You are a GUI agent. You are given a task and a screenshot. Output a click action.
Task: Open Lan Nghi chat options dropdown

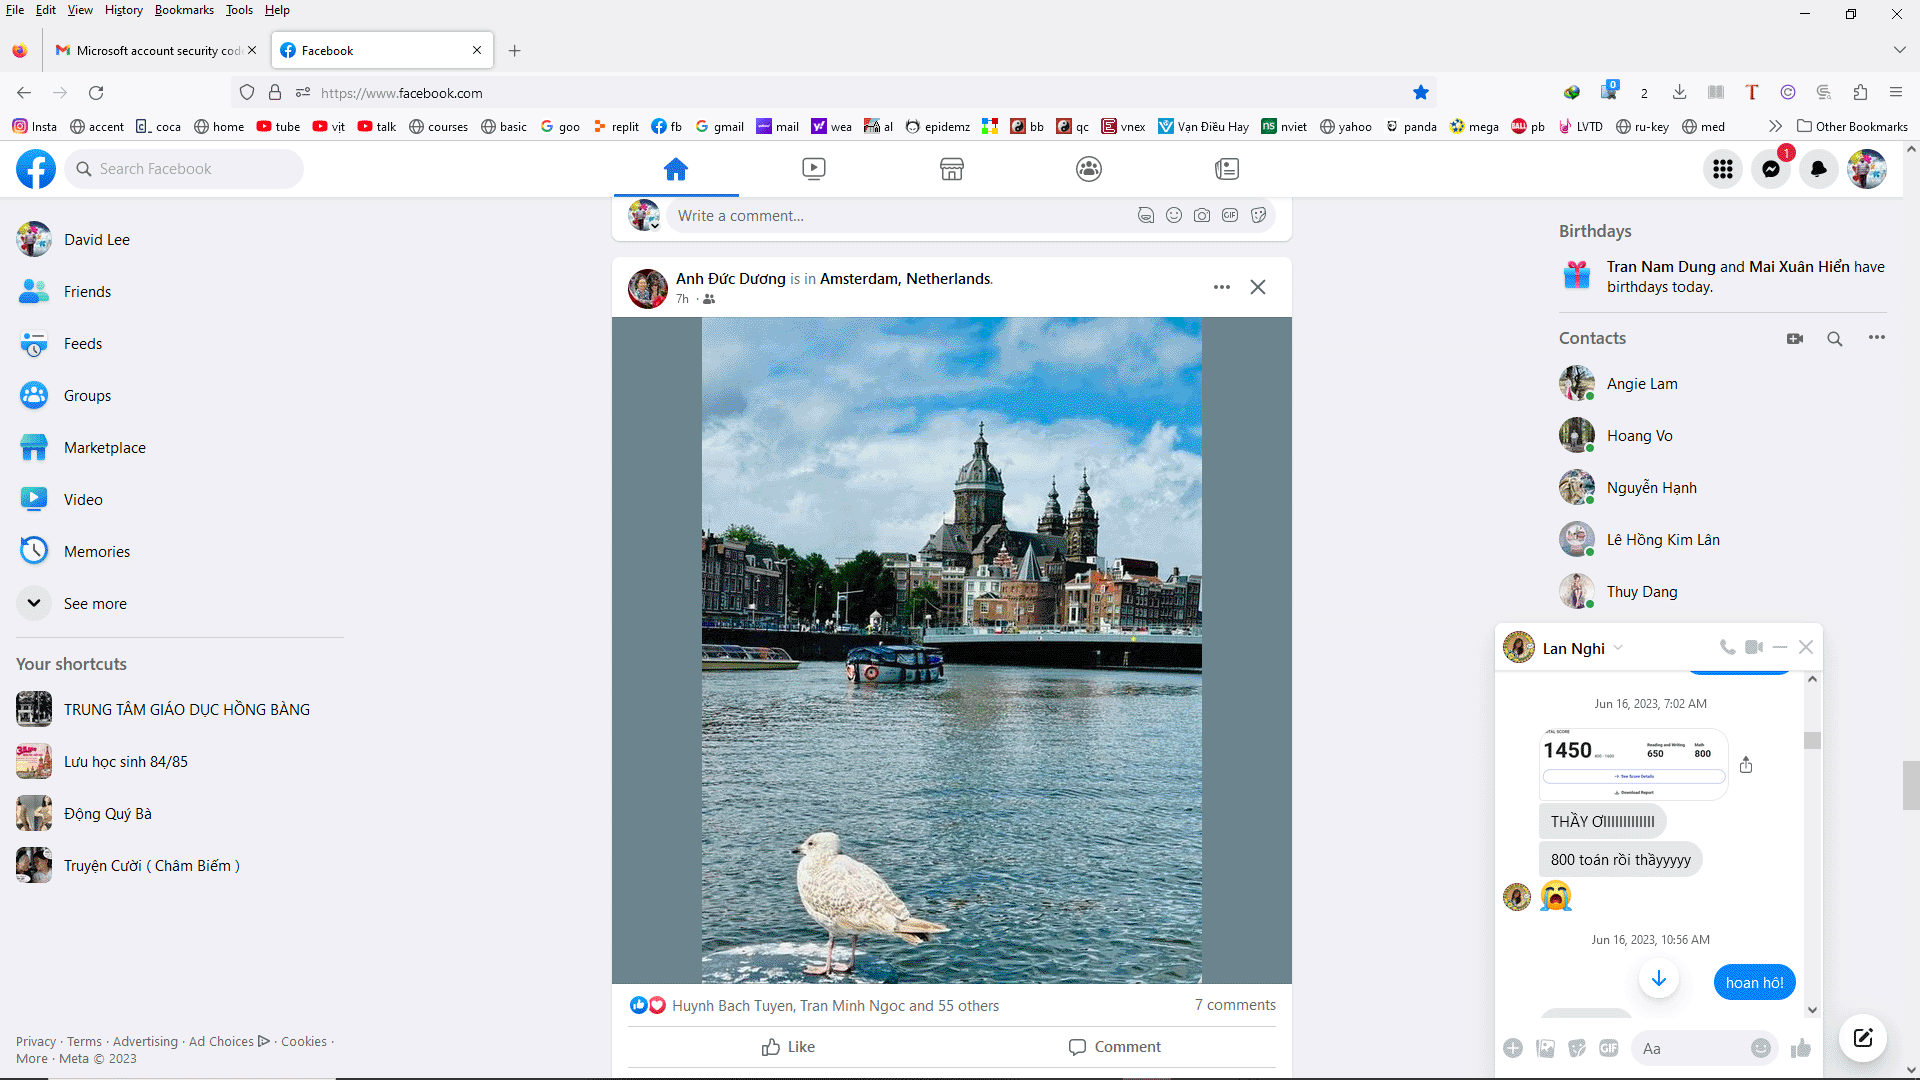(x=1618, y=647)
